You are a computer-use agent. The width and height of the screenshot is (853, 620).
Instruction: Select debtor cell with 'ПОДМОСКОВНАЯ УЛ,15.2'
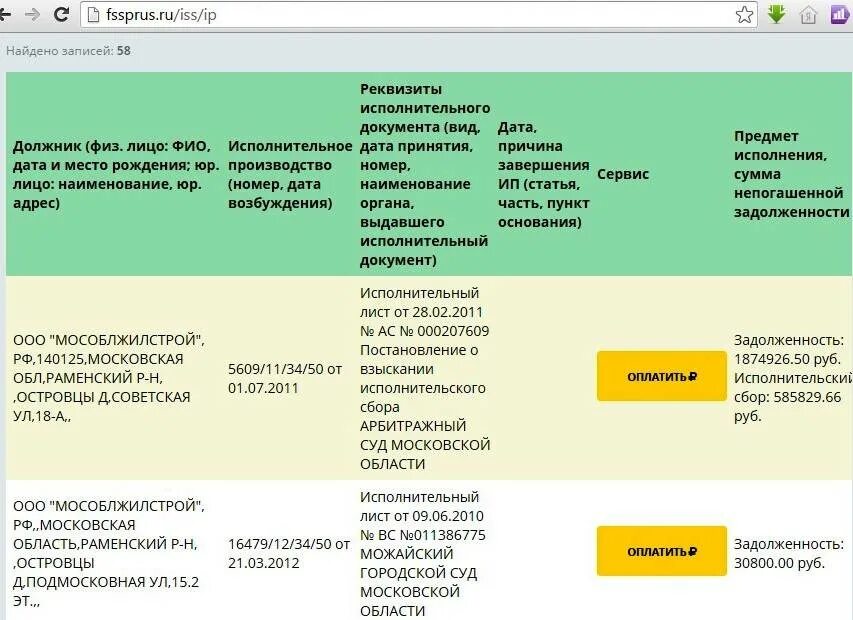(x=109, y=554)
